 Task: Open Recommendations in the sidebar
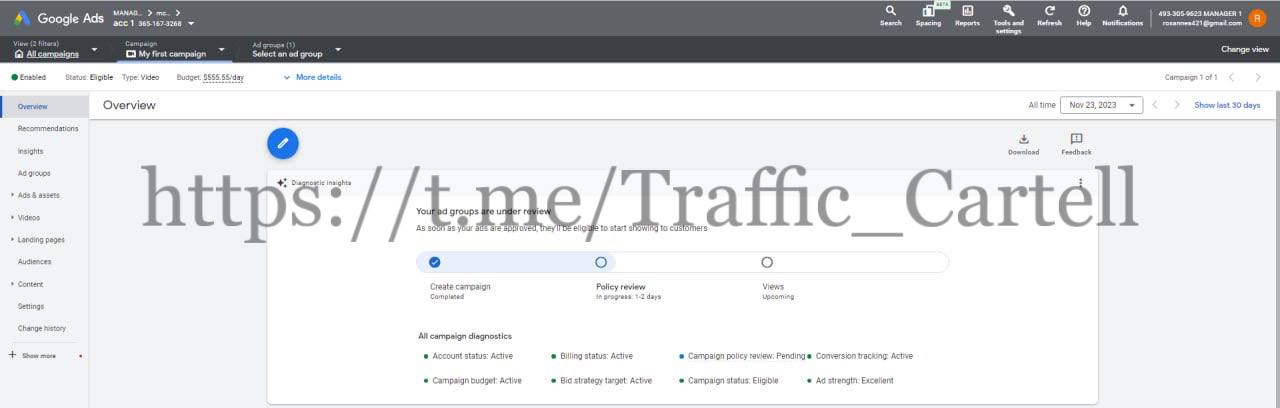[48, 128]
